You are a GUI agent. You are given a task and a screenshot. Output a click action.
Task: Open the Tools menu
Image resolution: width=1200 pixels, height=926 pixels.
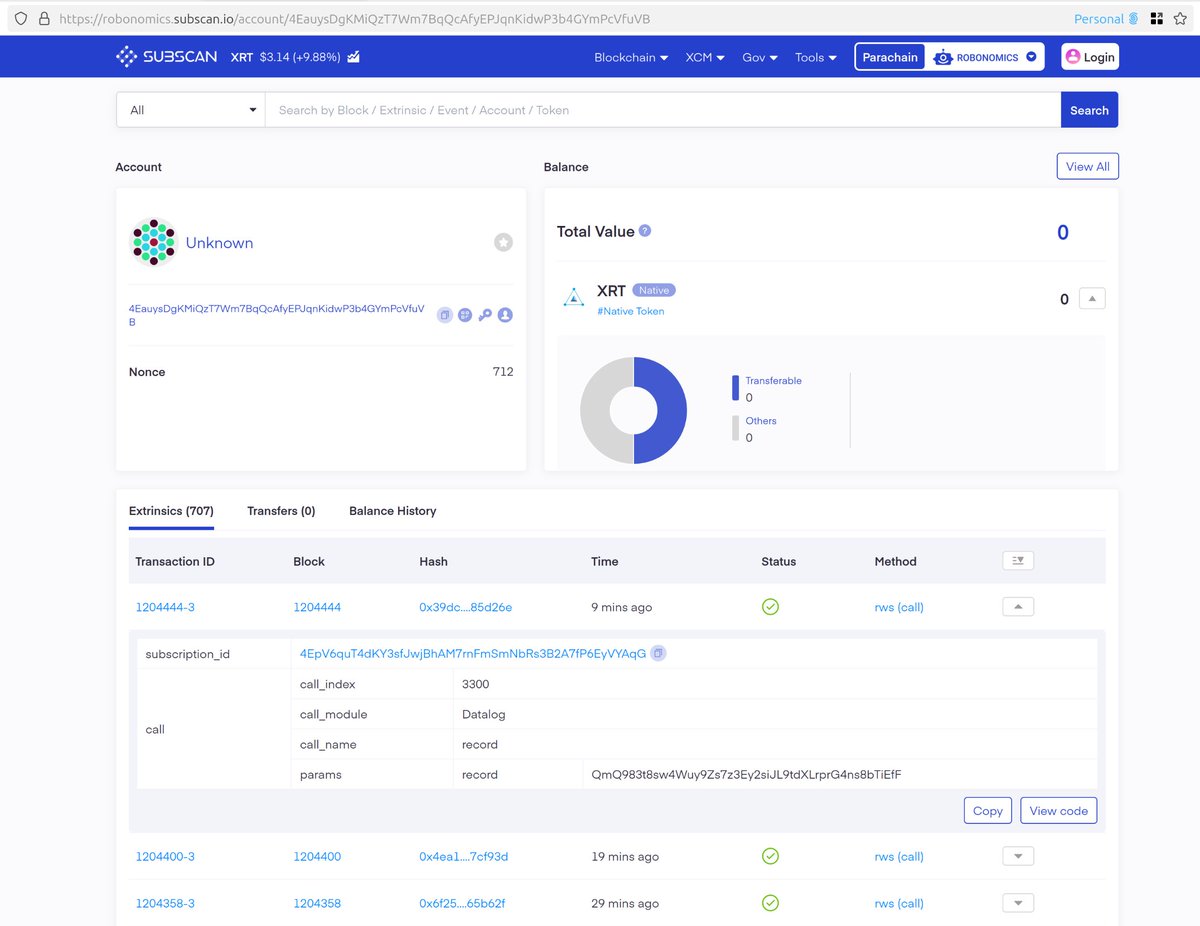816,57
